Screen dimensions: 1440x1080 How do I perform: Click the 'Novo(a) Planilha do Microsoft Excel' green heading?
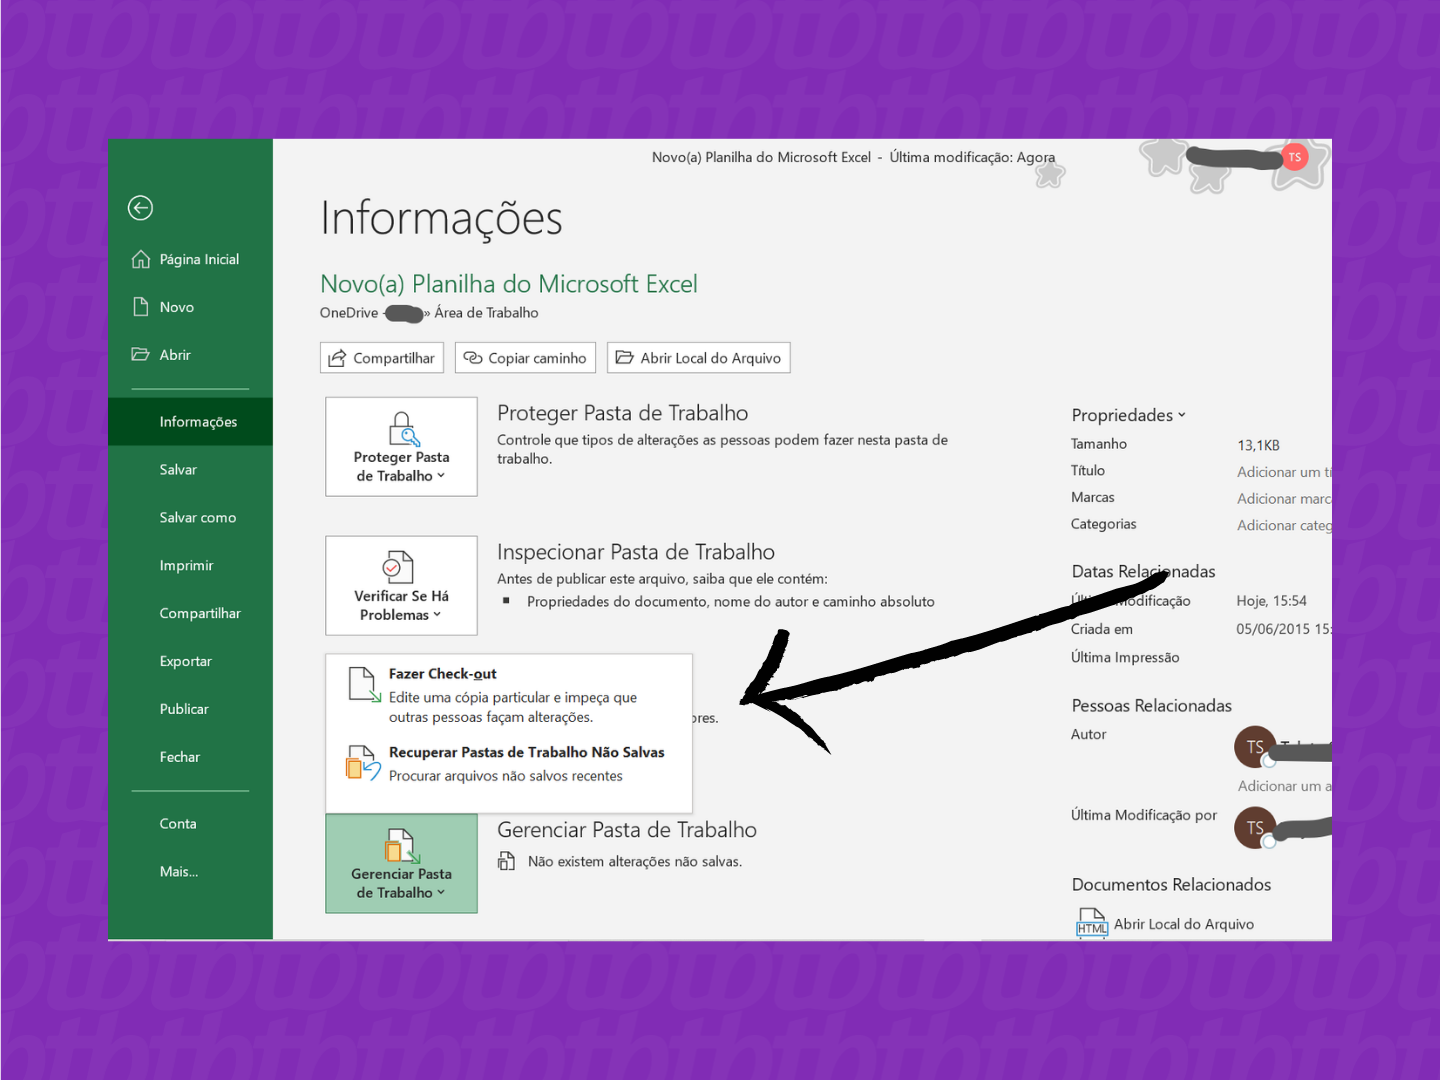click(x=509, y=284)
